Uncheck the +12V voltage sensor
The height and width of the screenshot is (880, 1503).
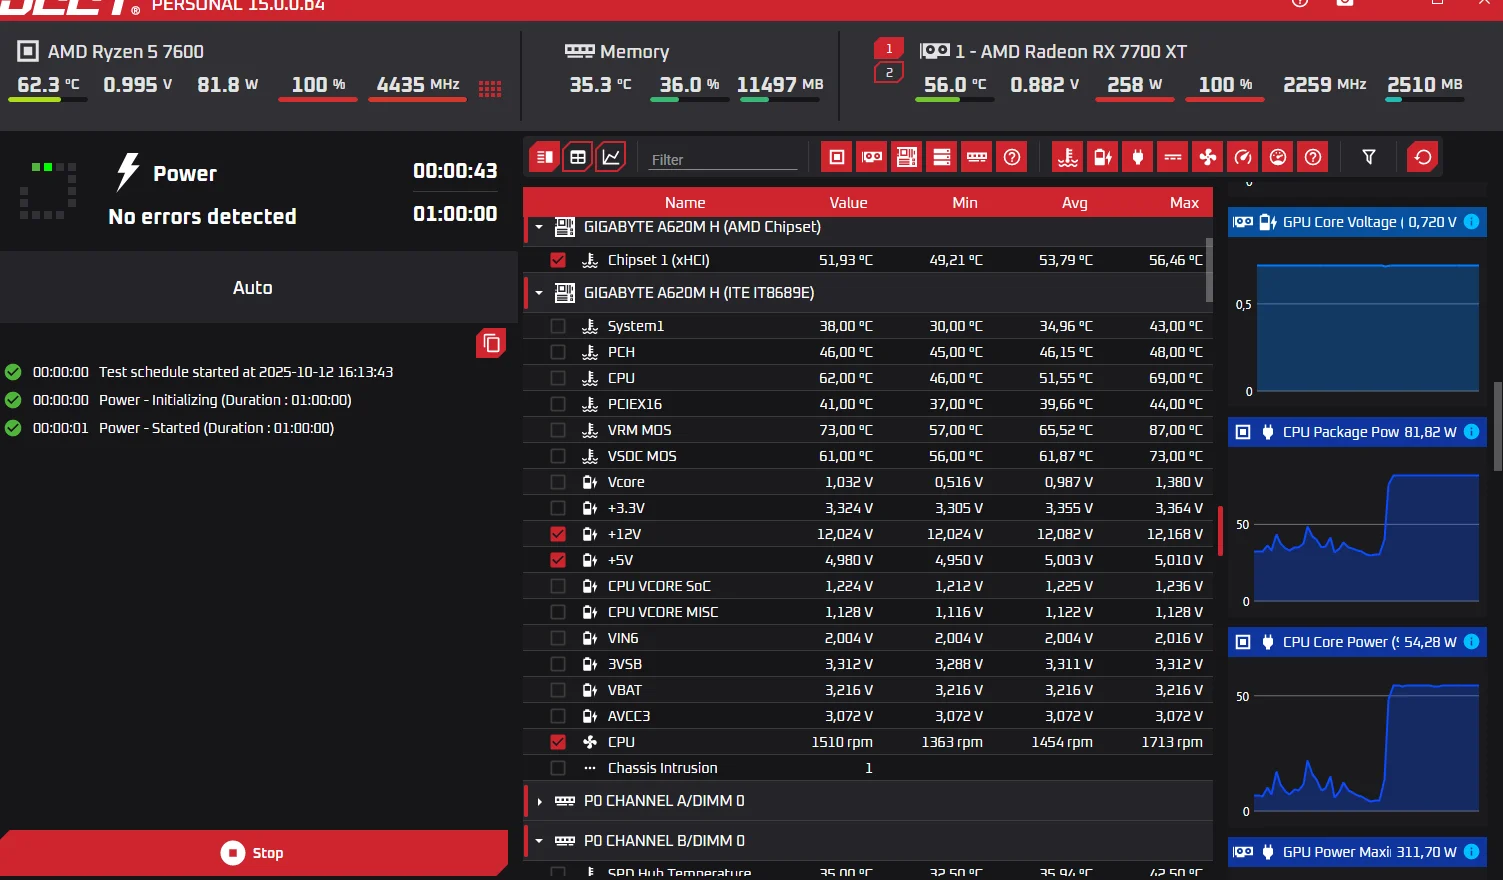pos(558,534)
